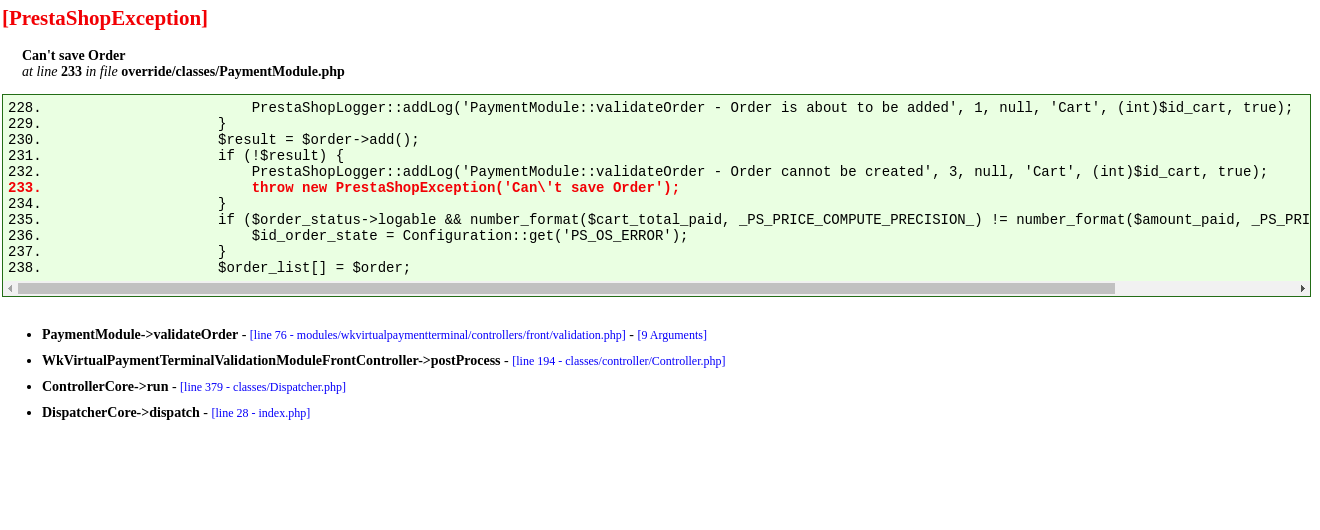Click code line 230 $order->add()
The image size is (1320, 530).
pyautogui.click(x=318, y=140)
